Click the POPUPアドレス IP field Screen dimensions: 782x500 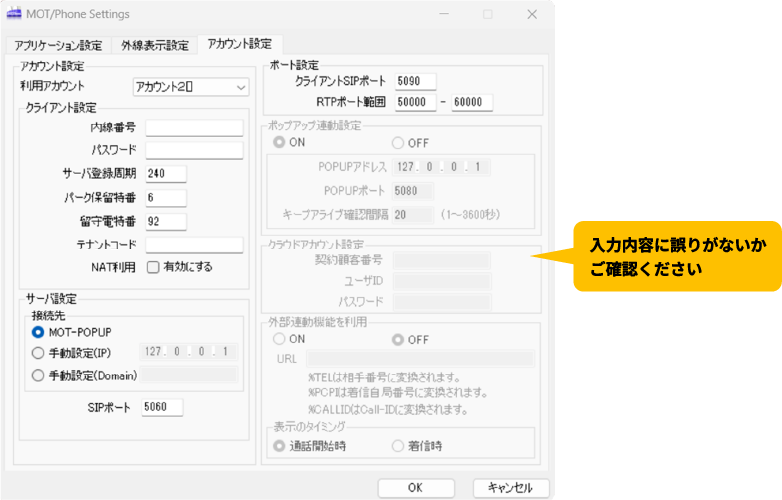tap(441, 167)
